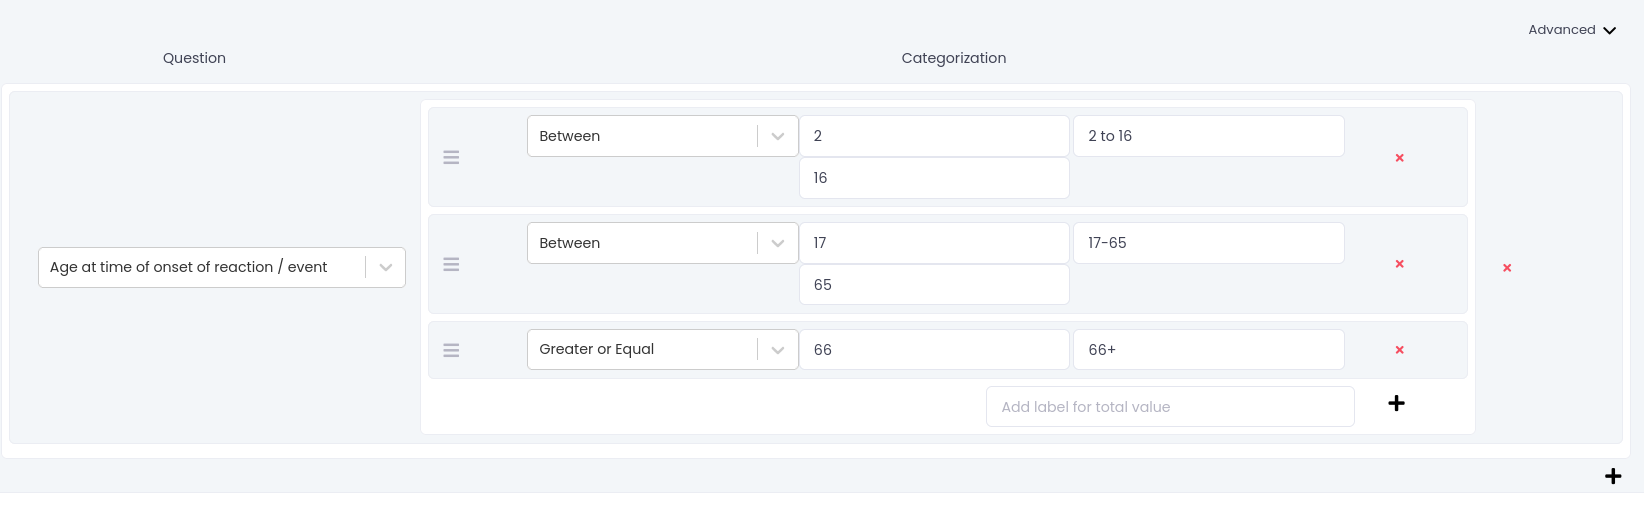The image size is (1644, 508).
Task: Remove the 2 to 16 category row
Action: pos(1399,158)
